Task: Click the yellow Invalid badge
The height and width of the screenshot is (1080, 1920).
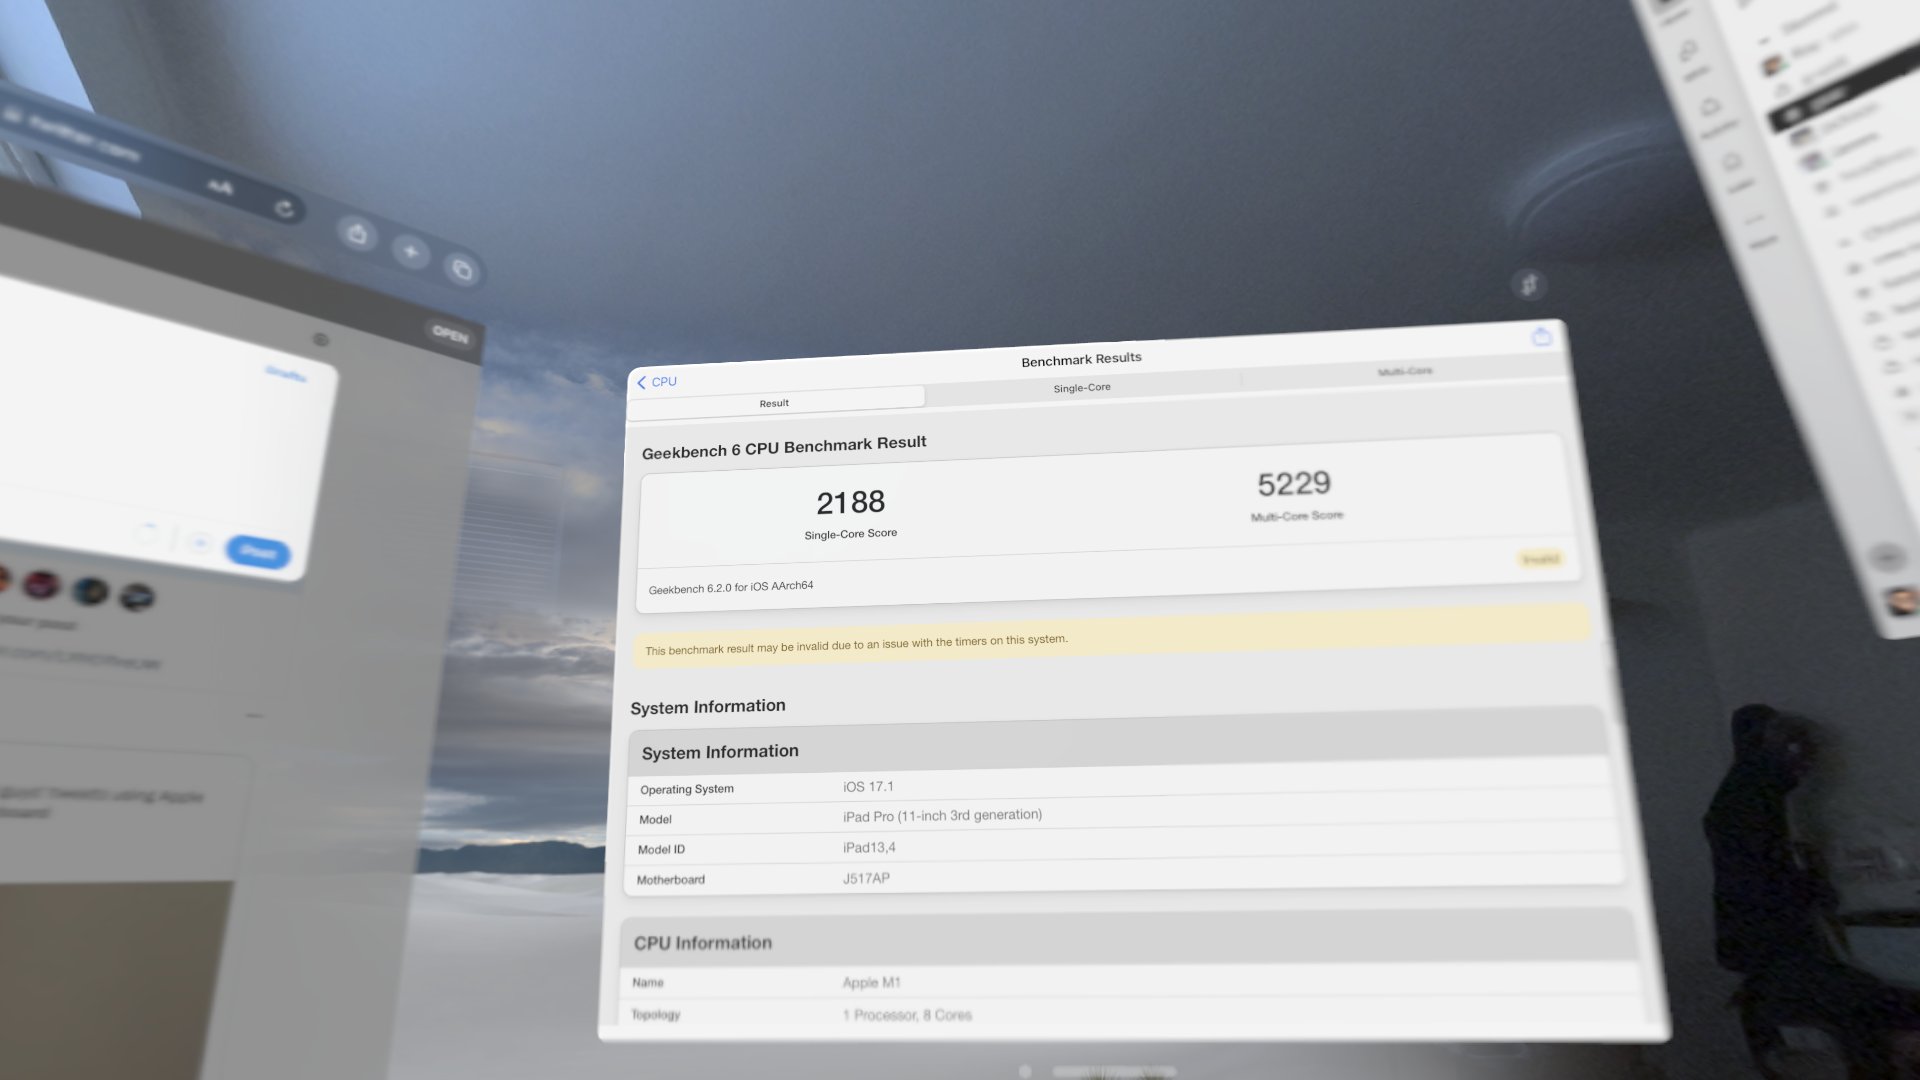Action: (x=1540, y=559)
